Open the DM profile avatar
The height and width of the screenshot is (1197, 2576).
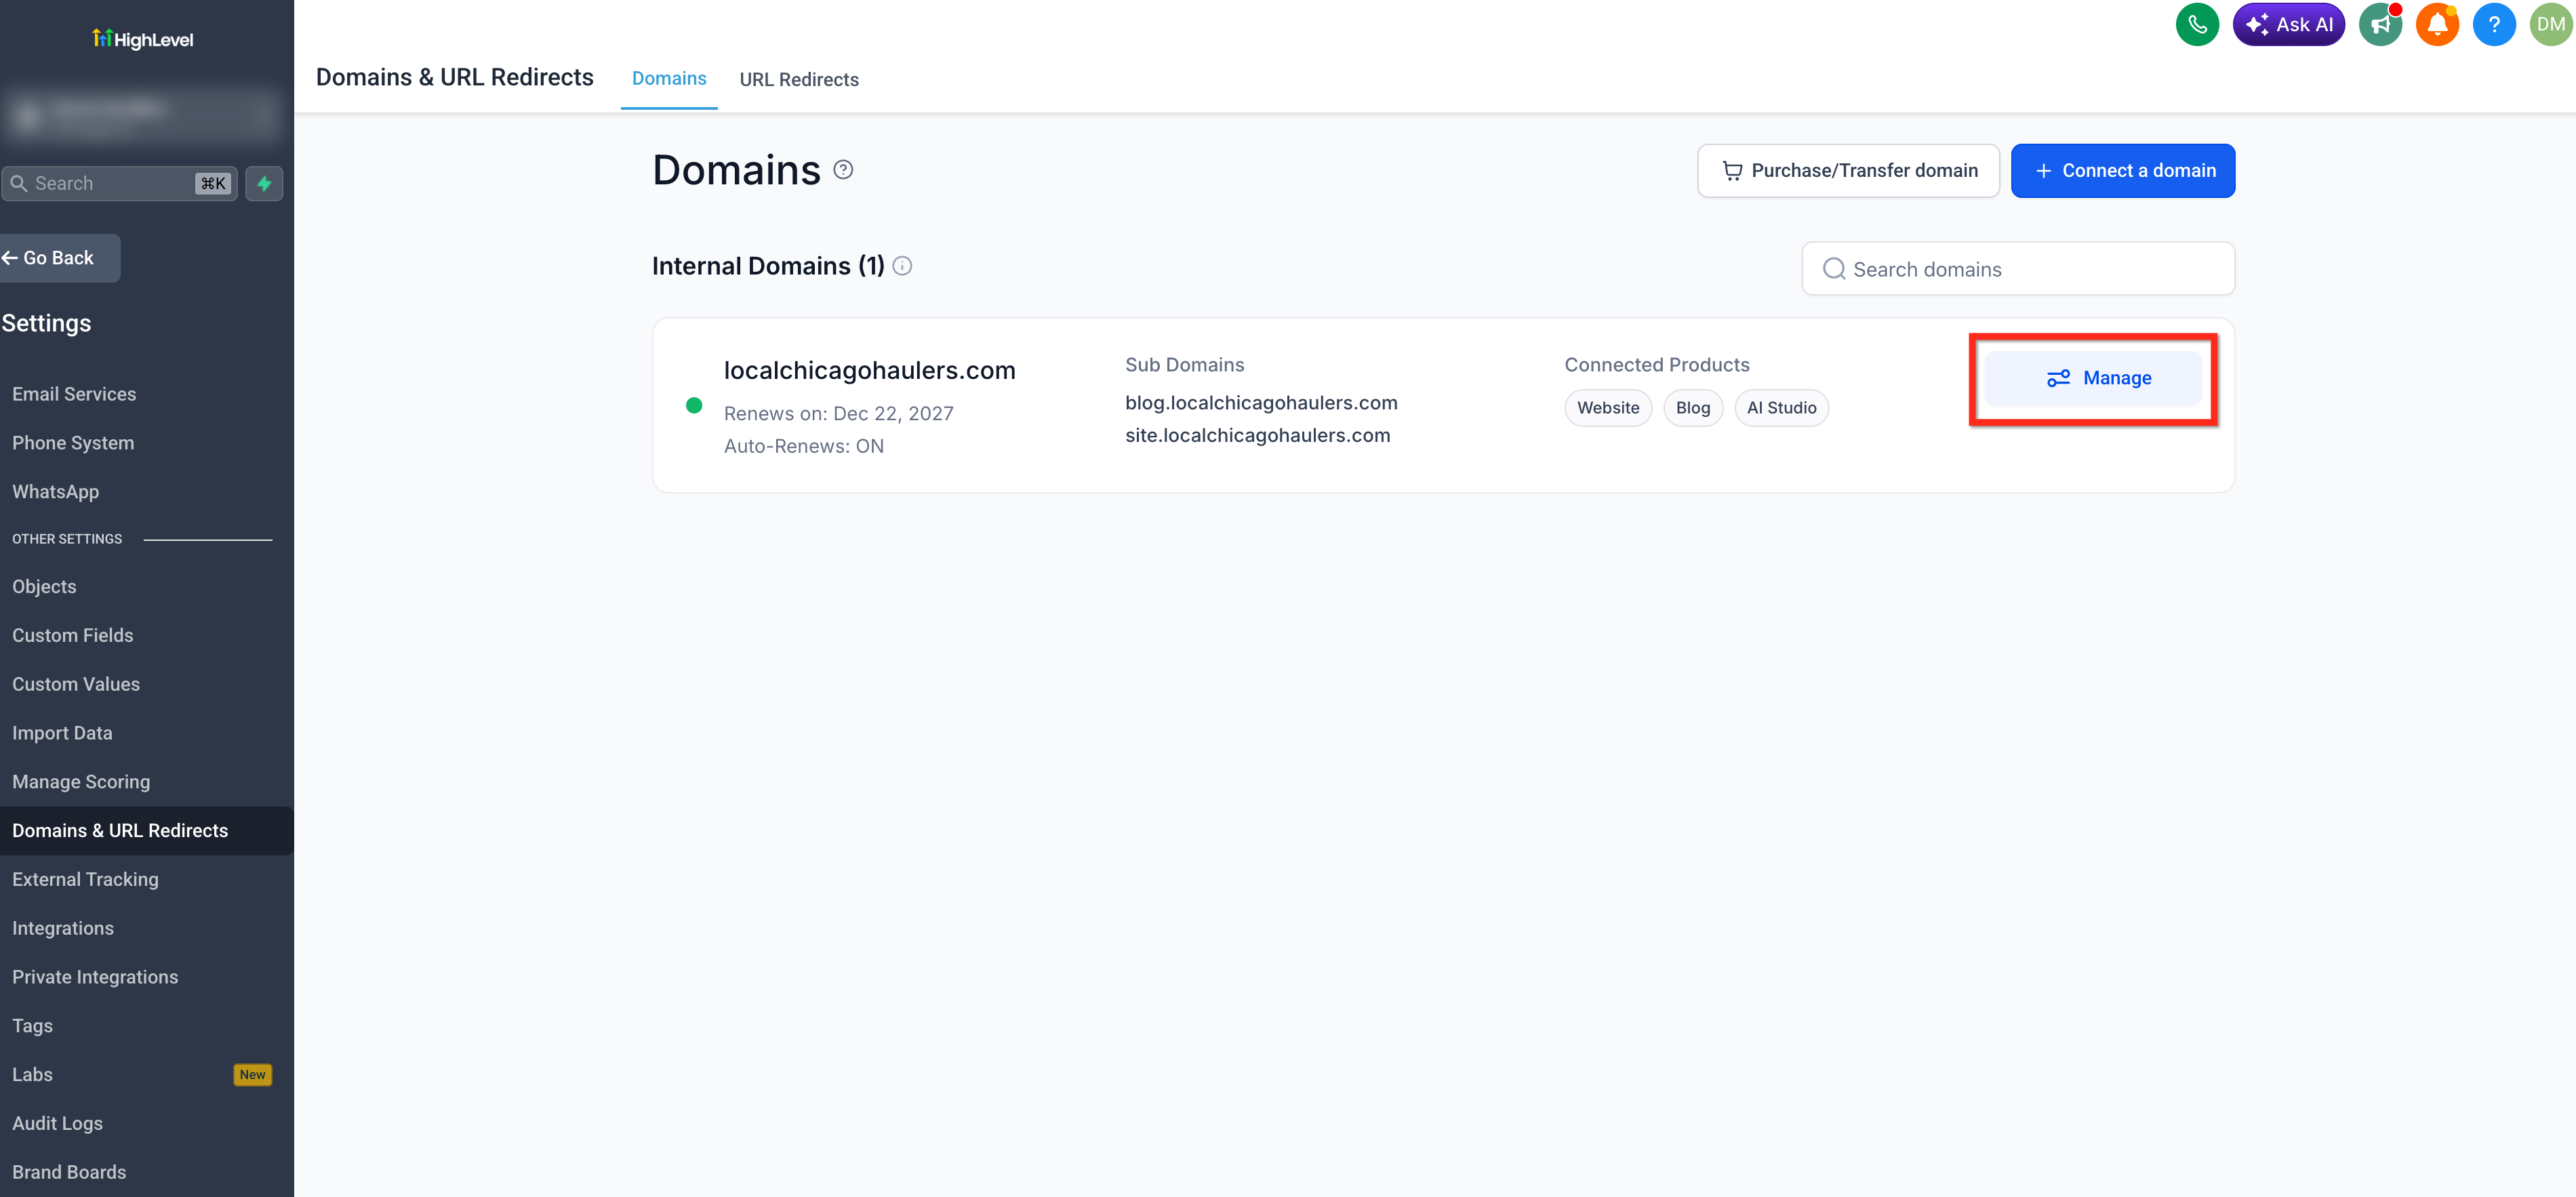coord(2551,24)
